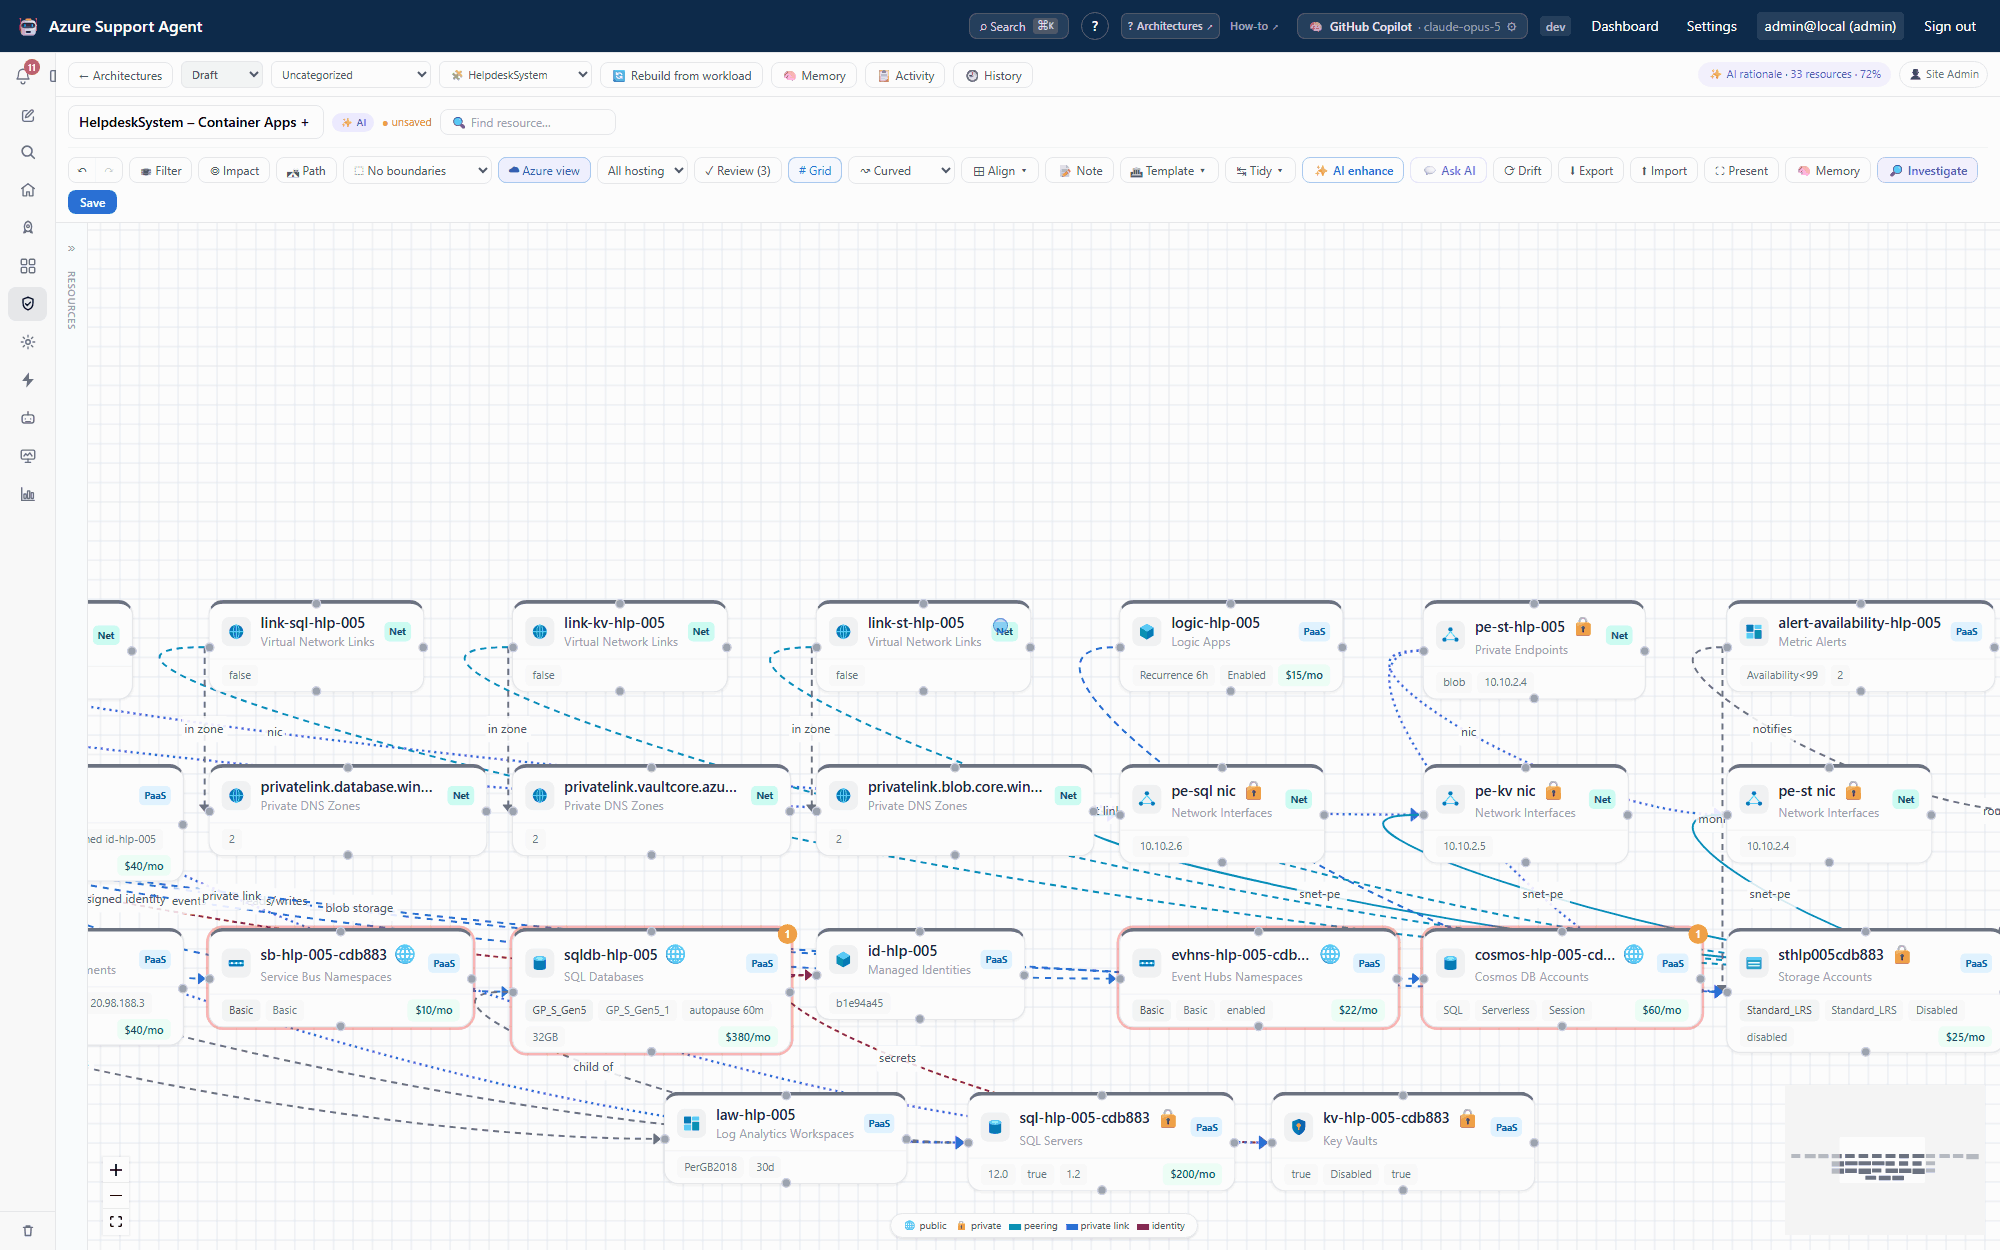Click the sun-shaped icon in left sidebar

click(28, 342)
